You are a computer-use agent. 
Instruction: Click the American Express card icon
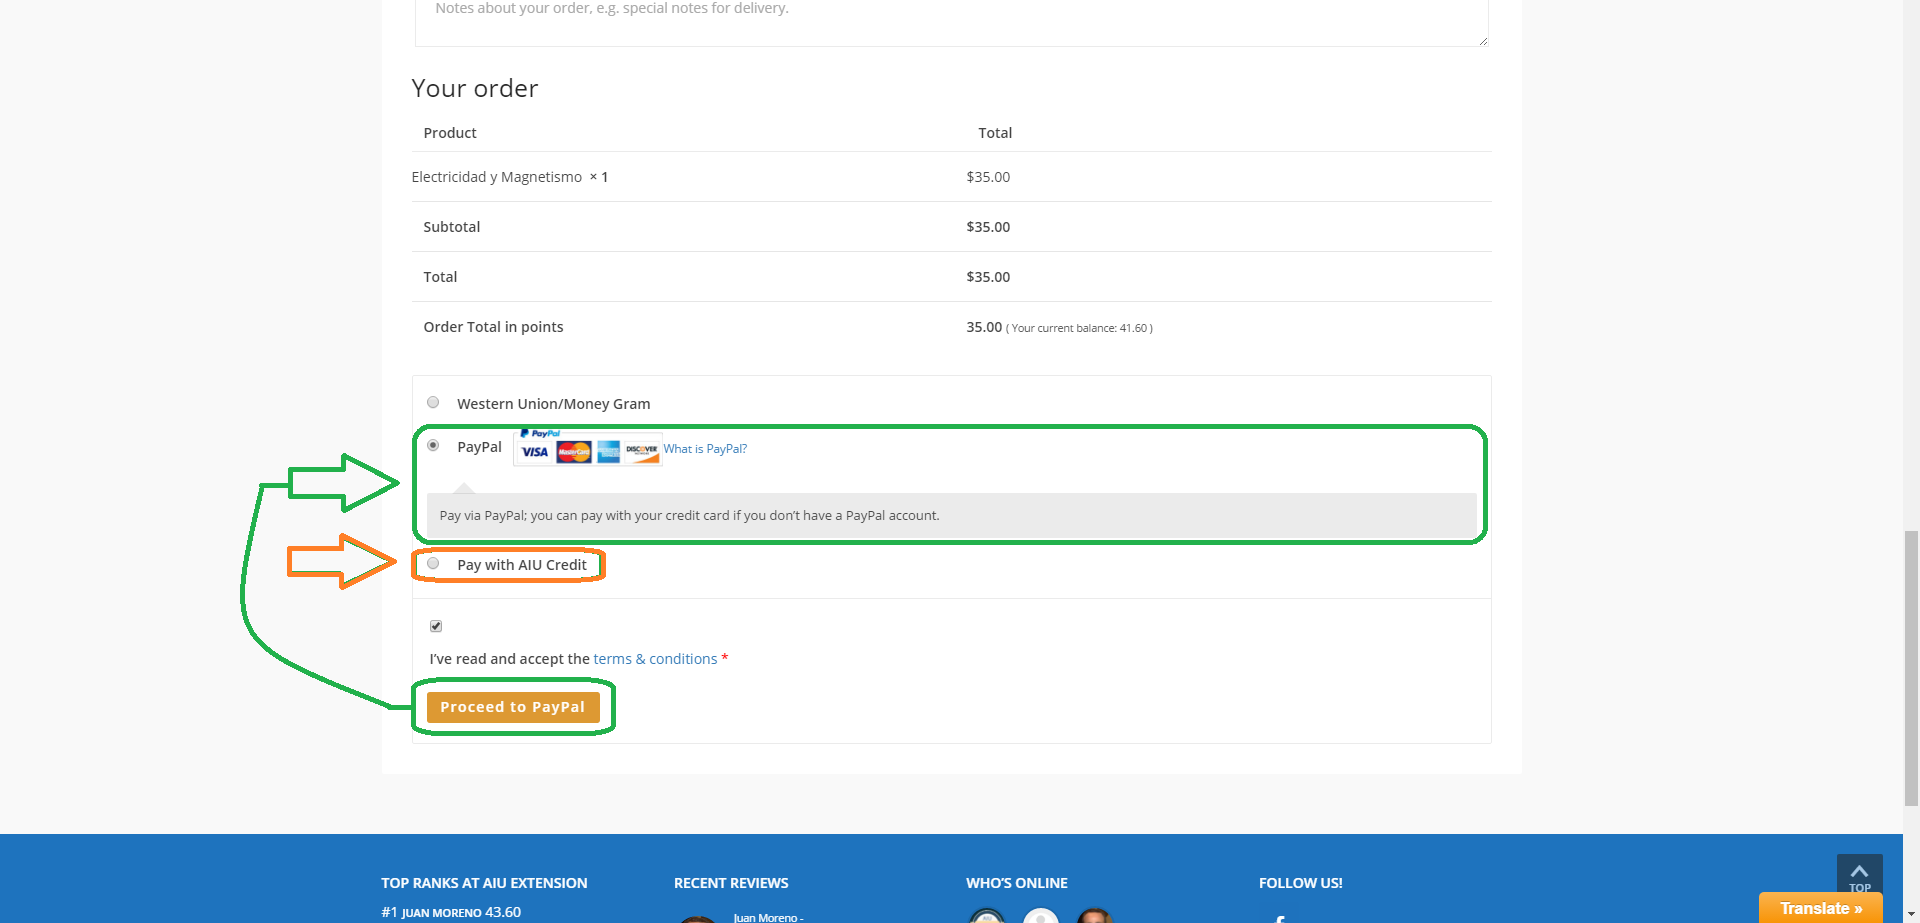tap(609, 452)
